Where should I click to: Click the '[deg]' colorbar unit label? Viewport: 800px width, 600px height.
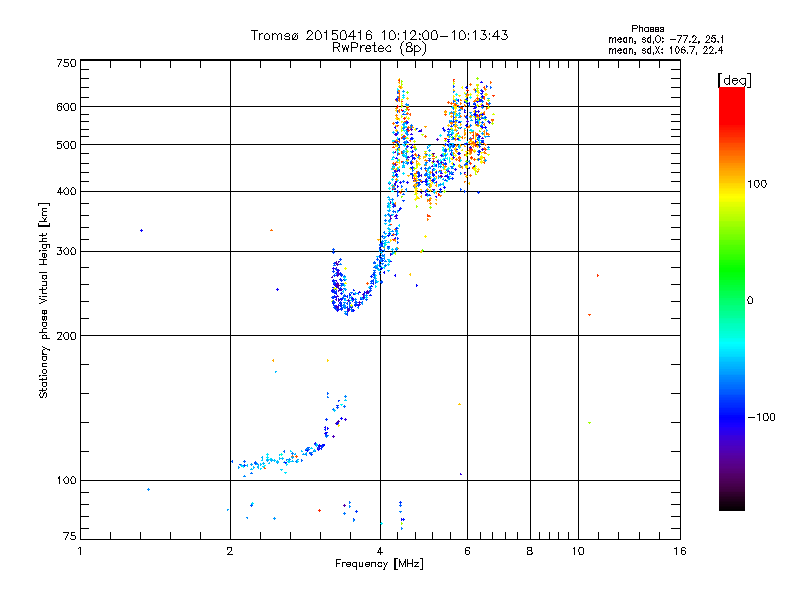734,80
